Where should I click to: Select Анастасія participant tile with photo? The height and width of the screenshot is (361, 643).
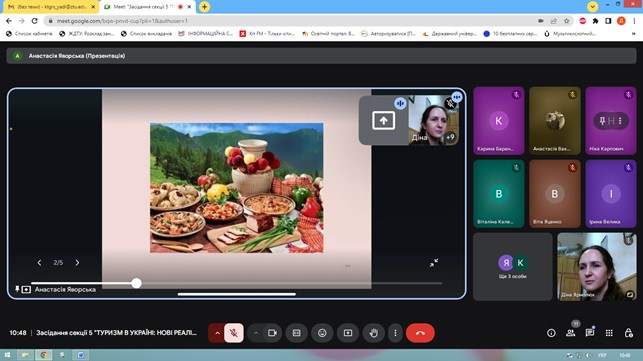555,121
